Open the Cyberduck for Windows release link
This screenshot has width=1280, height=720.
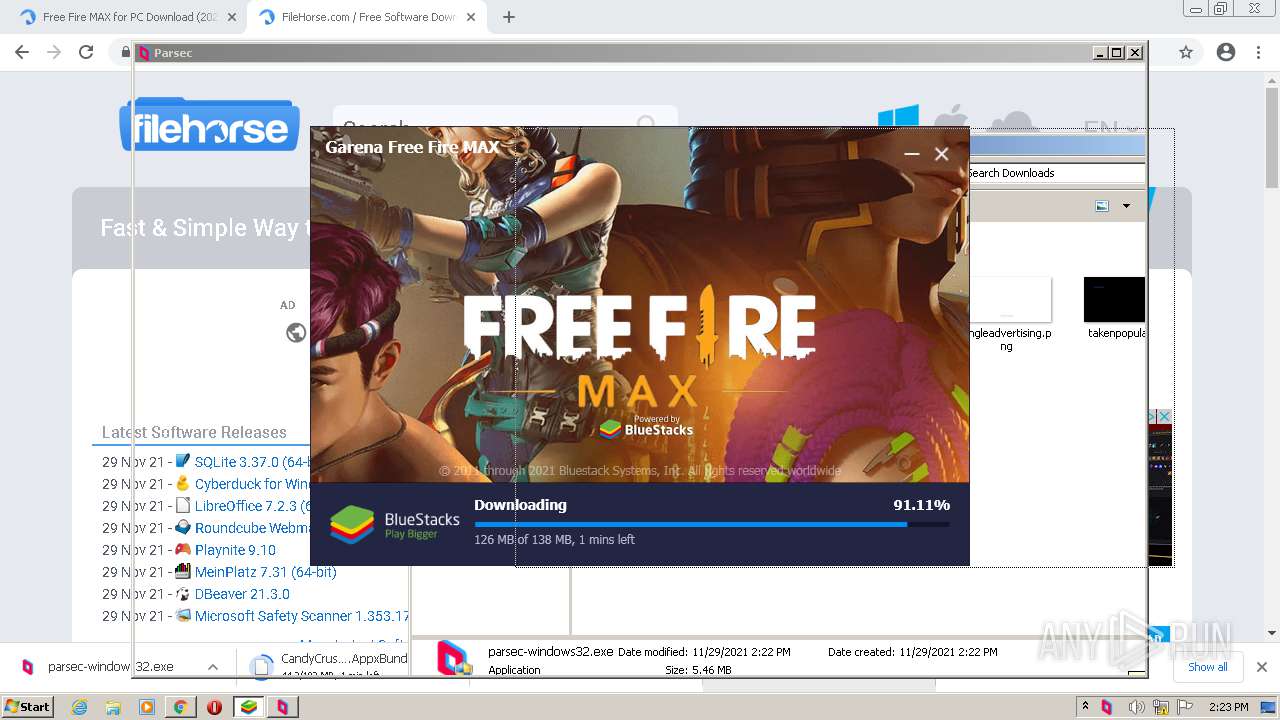(x=252, y=484)
